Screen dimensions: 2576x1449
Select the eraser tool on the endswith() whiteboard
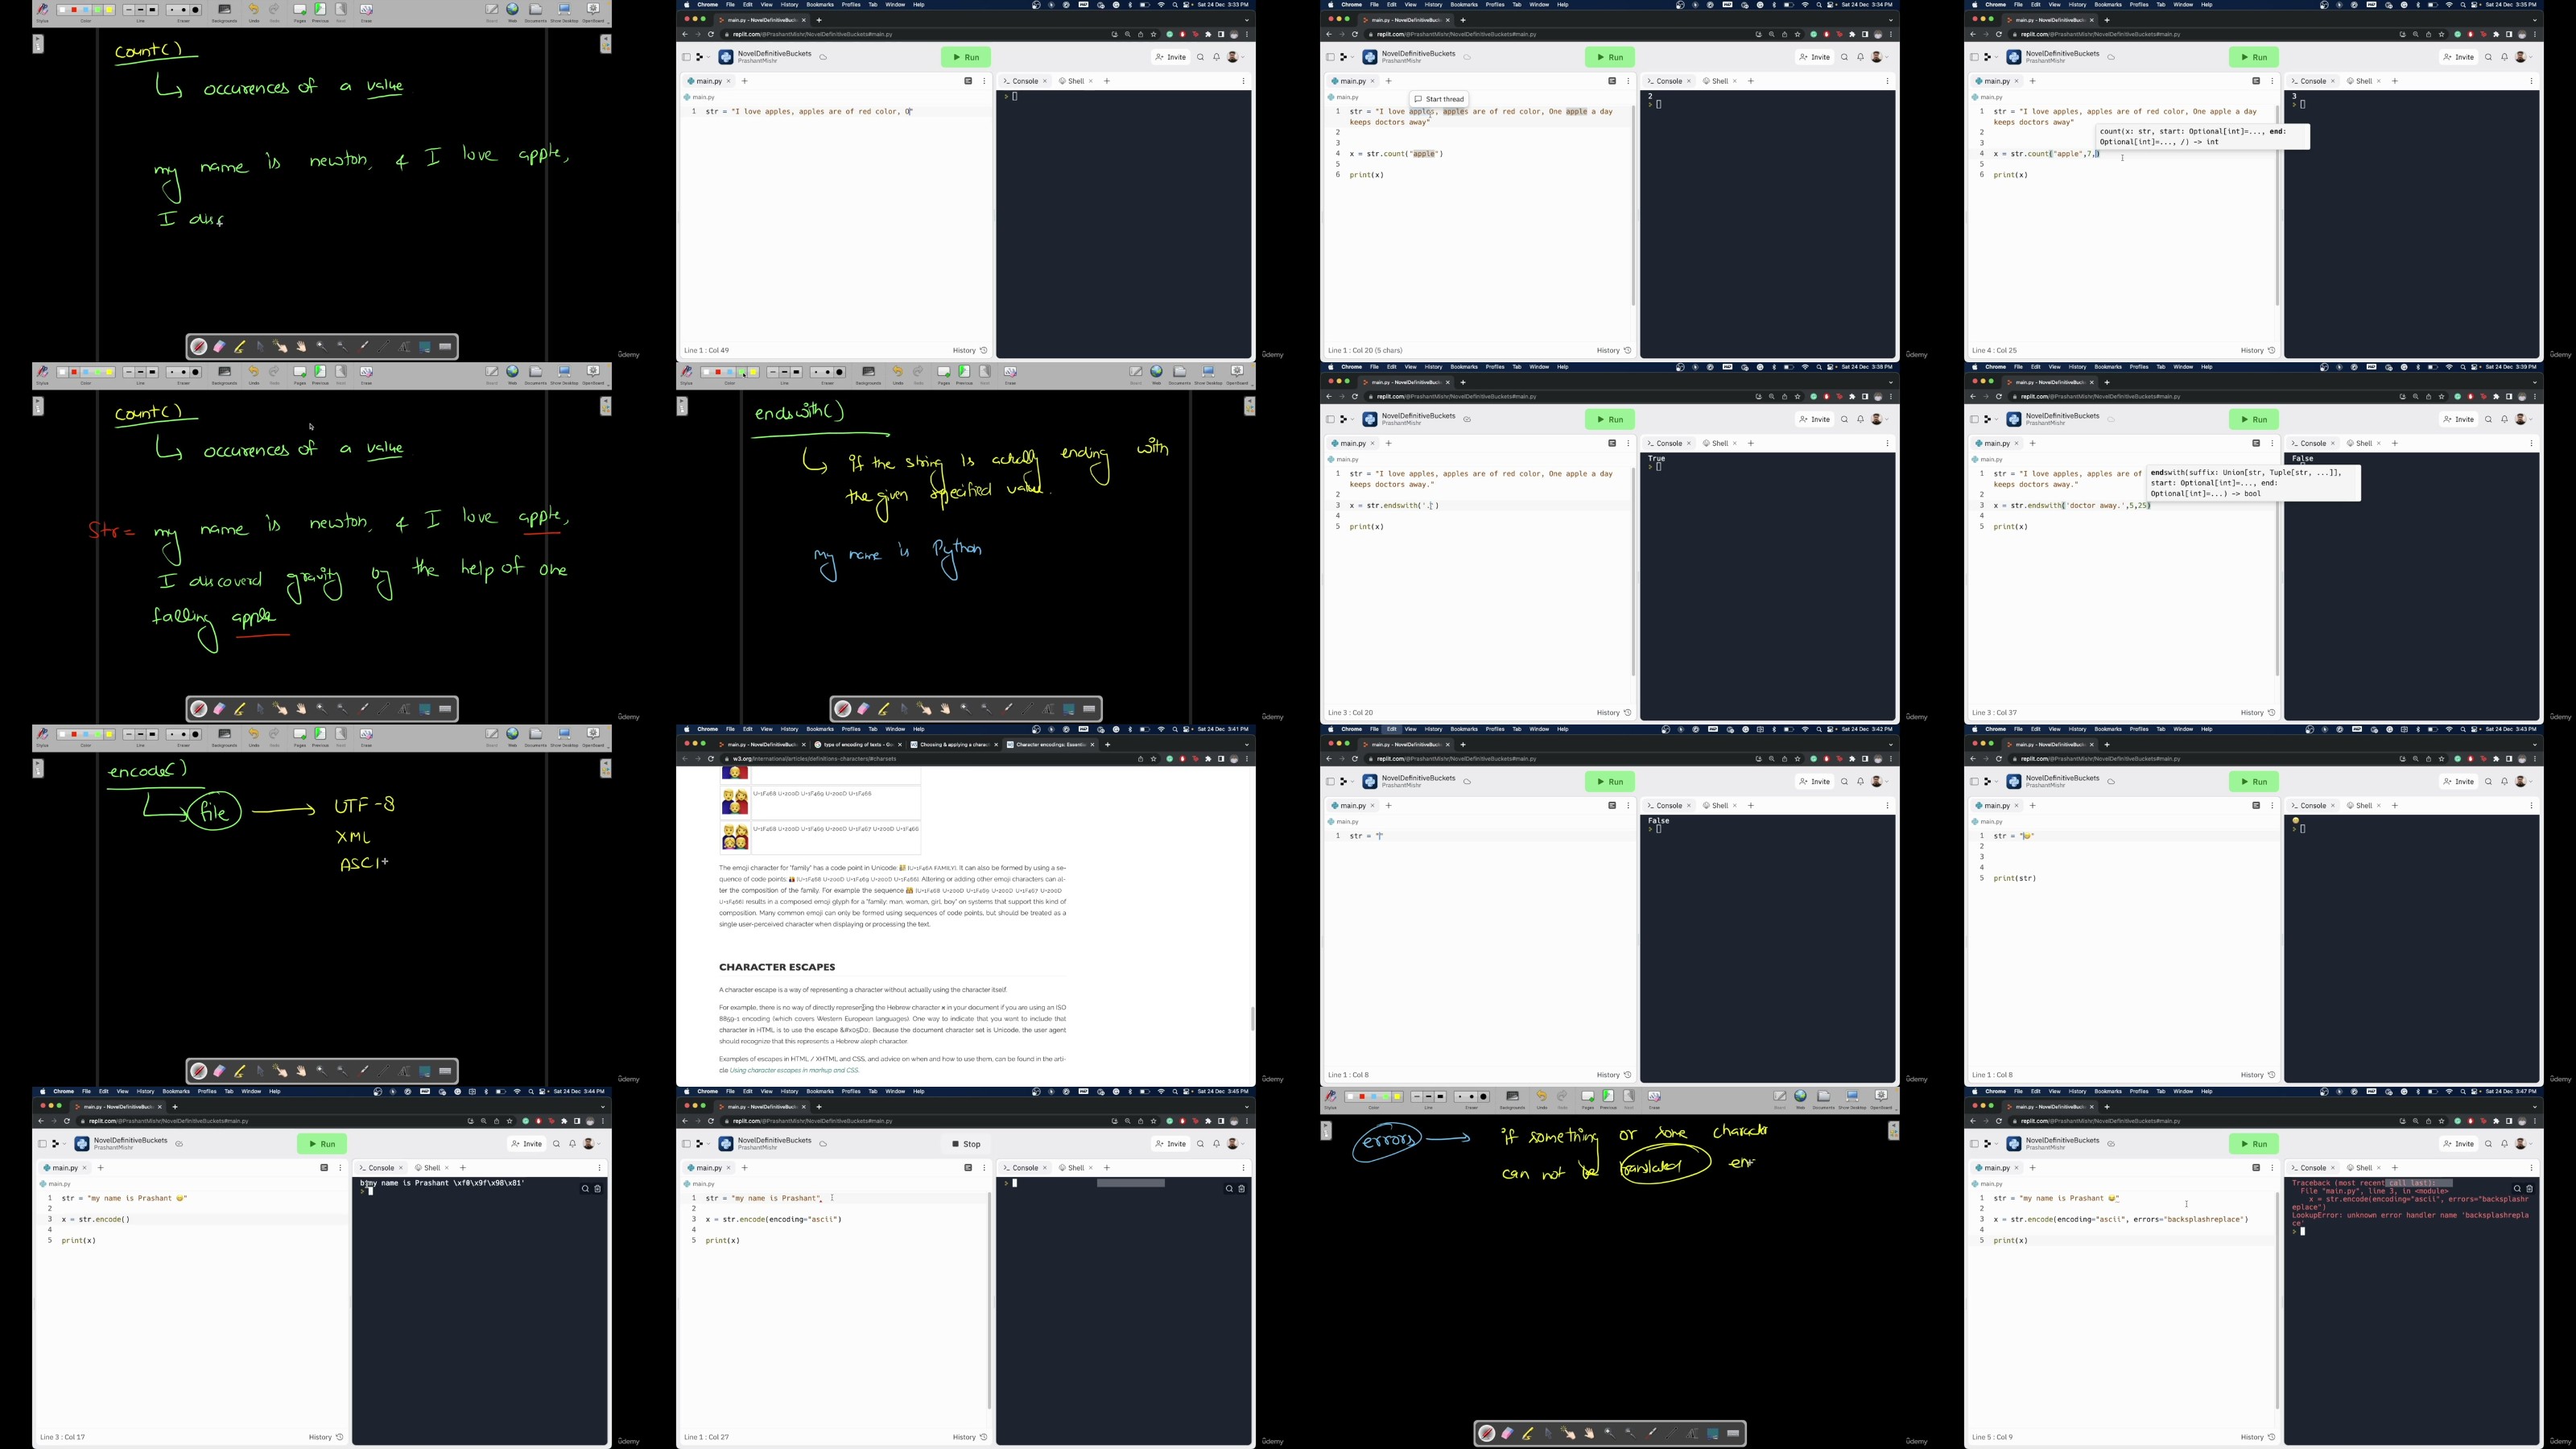(863, 709)
